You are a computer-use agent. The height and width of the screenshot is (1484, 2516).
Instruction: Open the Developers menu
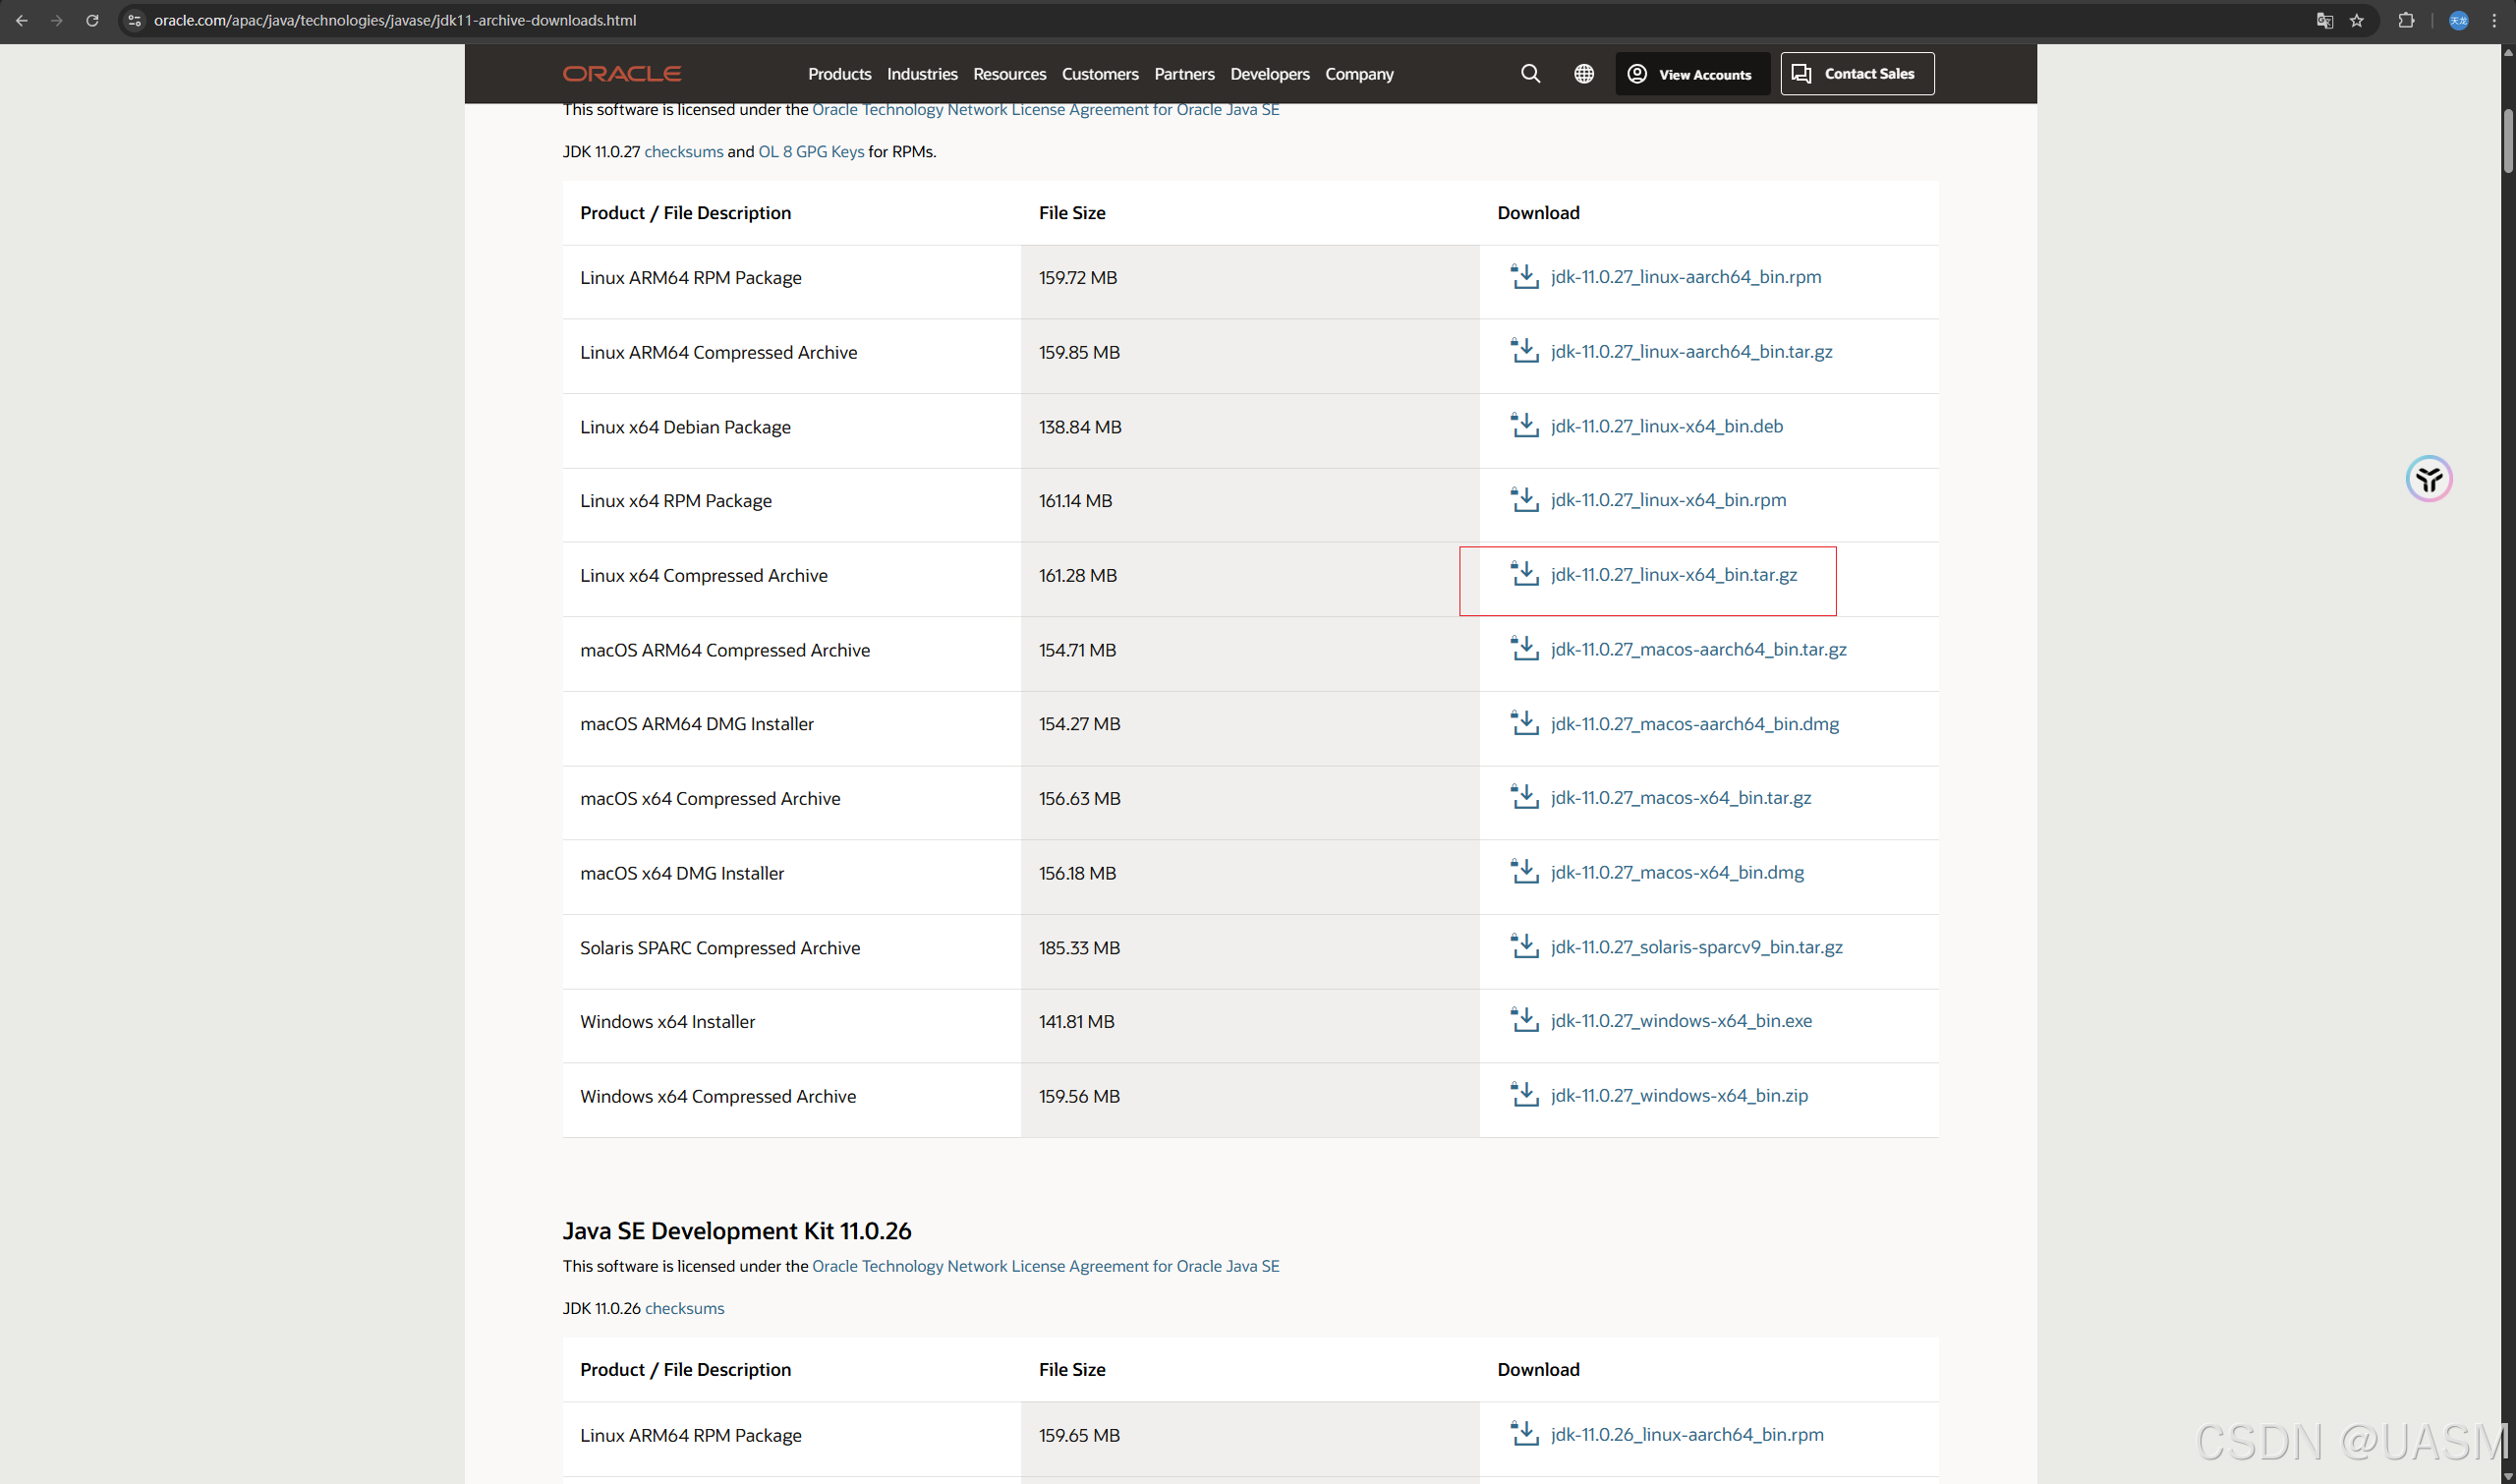[x=1269, y=74]
